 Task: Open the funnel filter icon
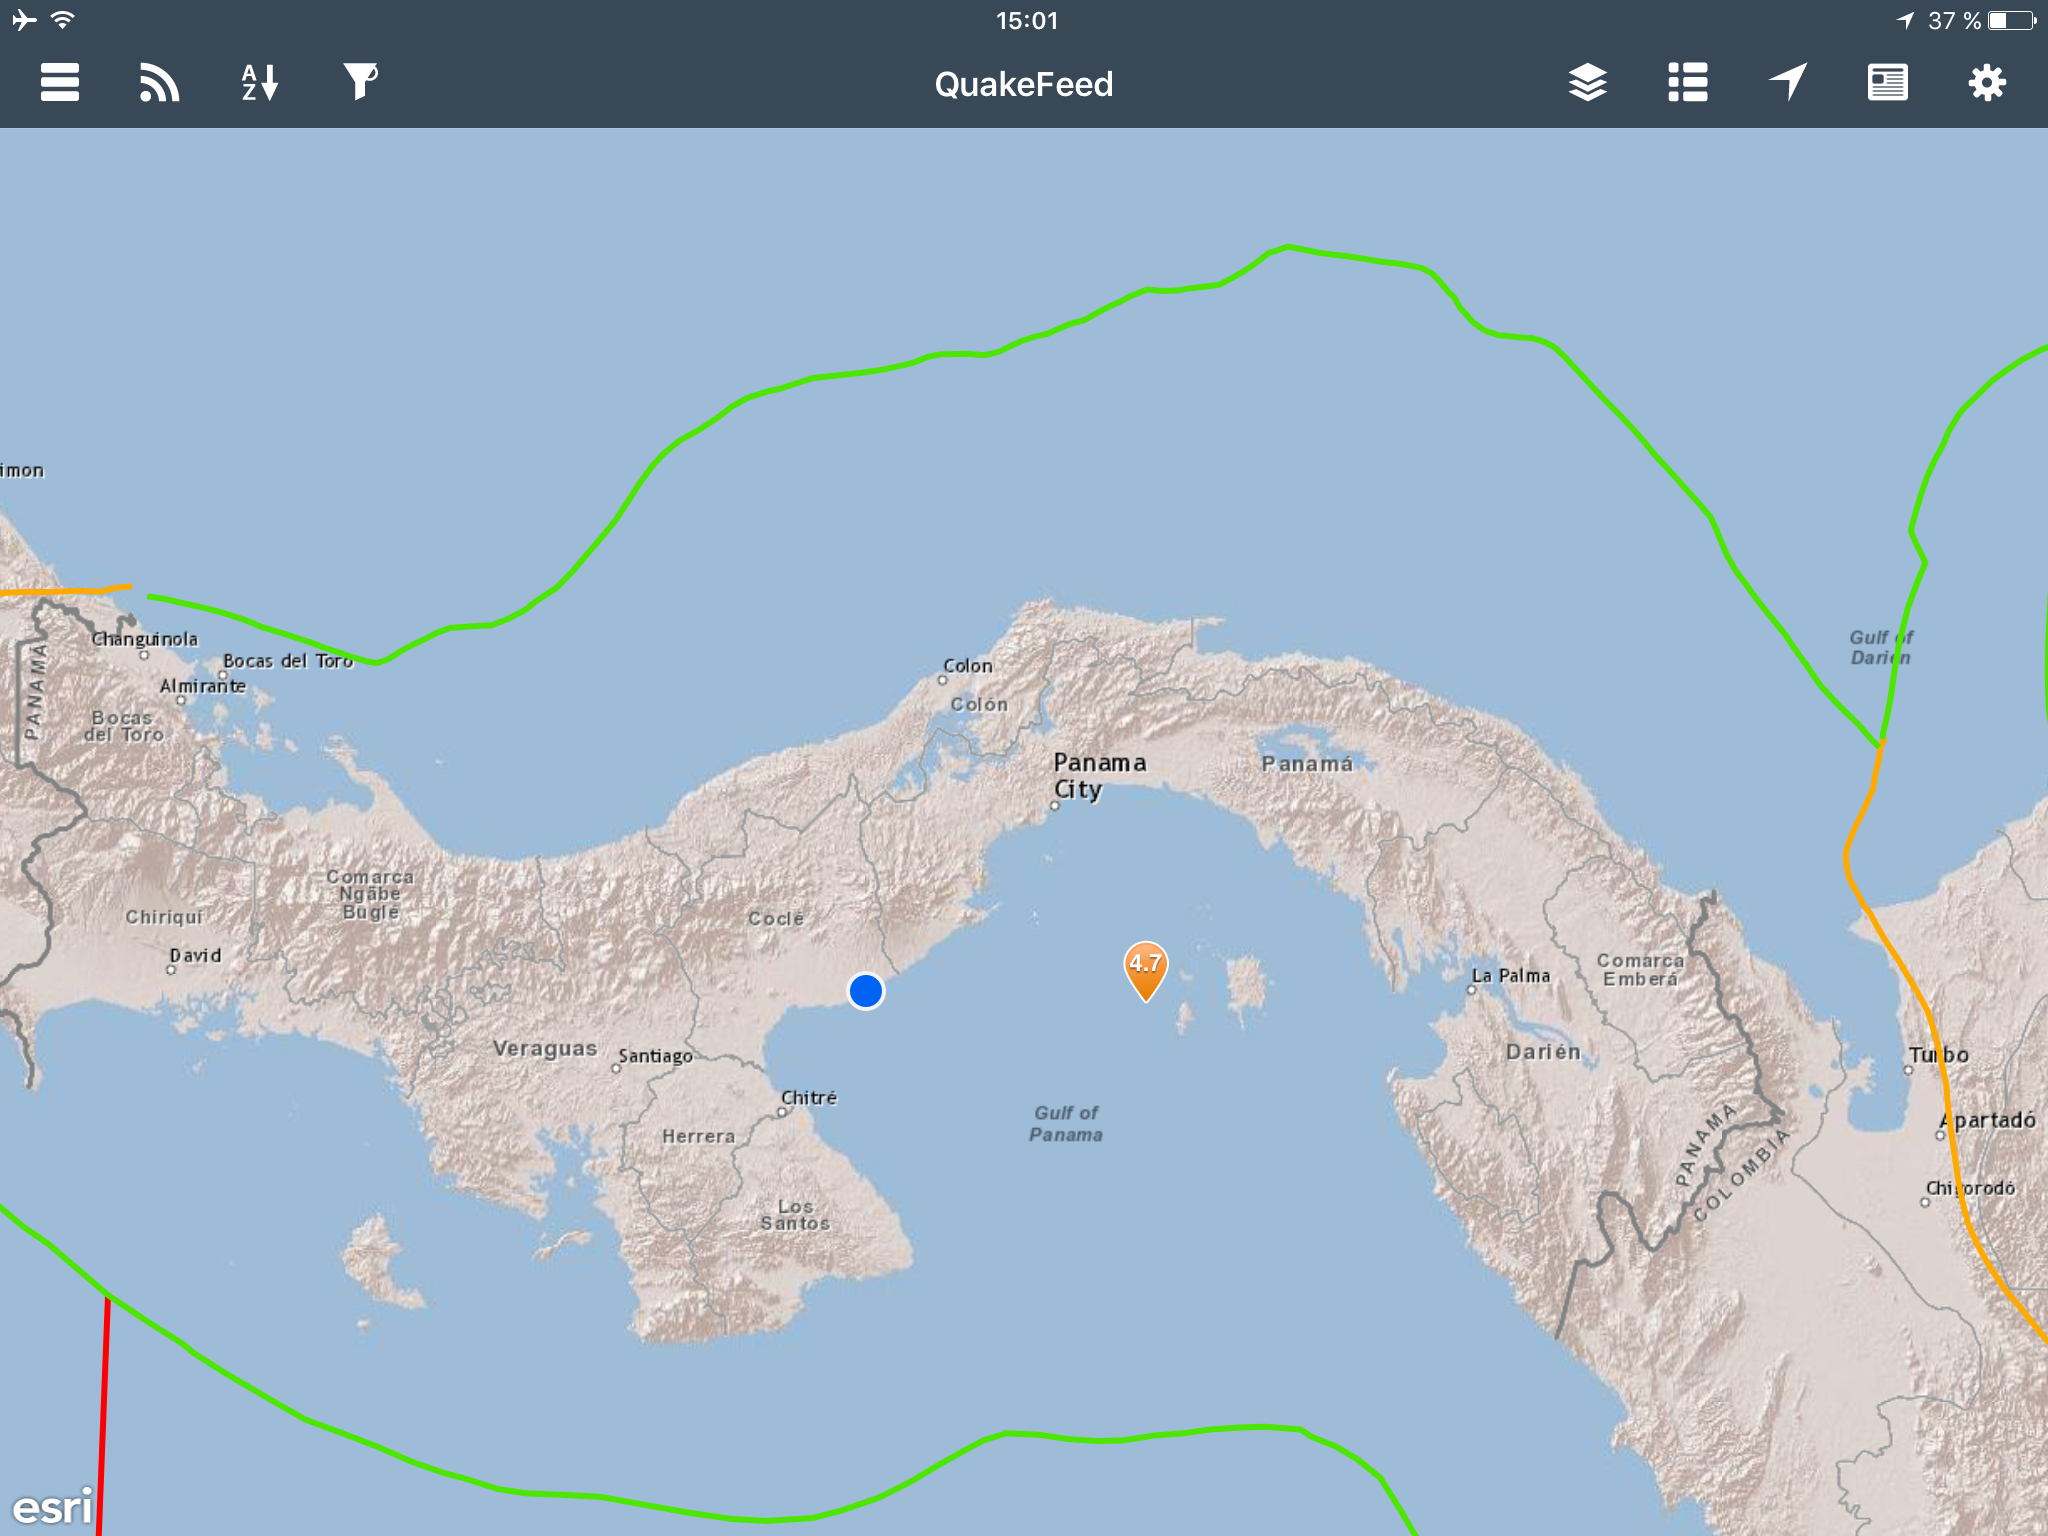tap(360, 83)
